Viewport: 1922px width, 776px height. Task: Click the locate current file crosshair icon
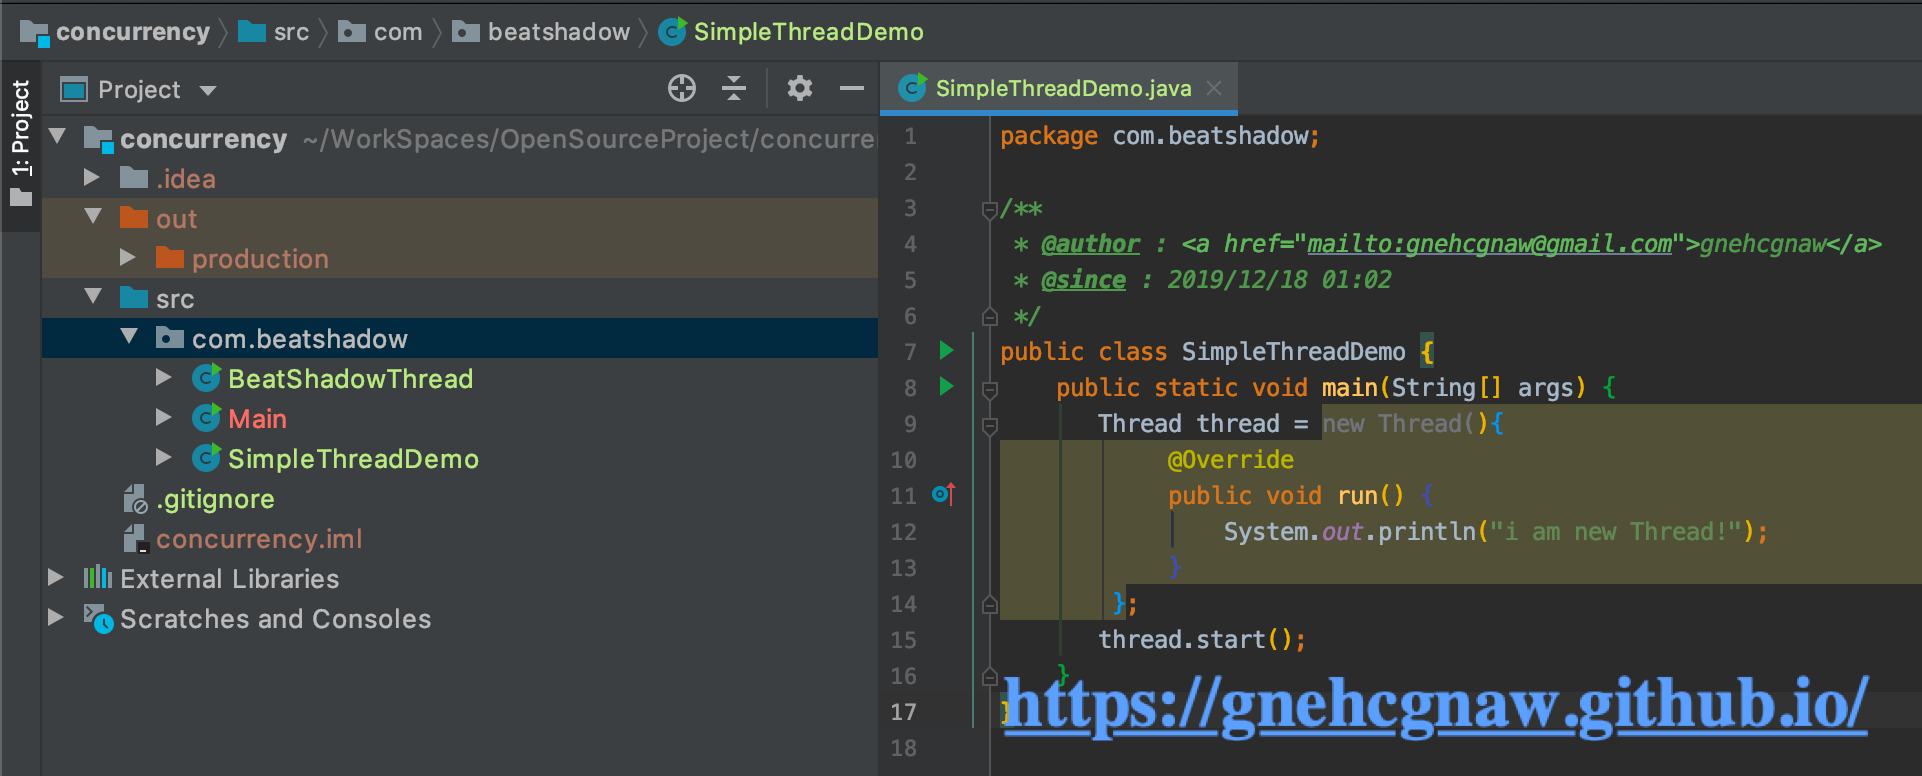pyautogui.click(x=682, y=89)
